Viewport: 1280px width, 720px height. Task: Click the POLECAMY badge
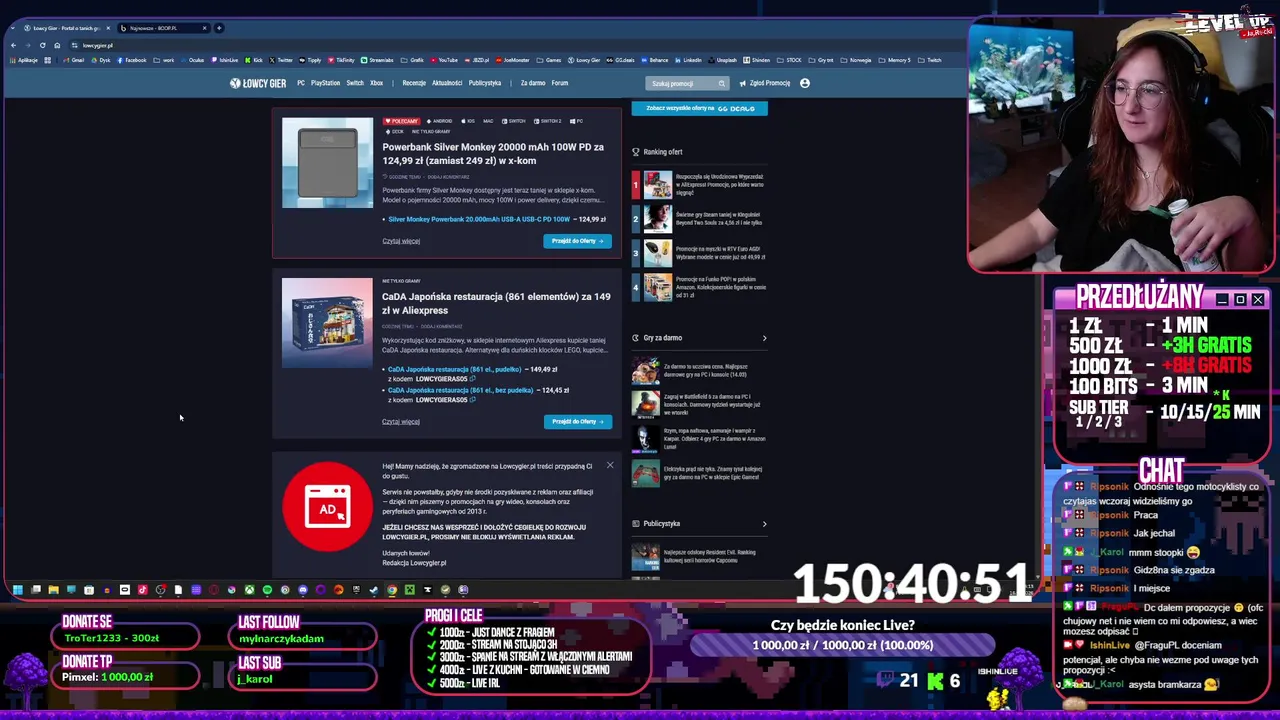(x=401, y=121)
